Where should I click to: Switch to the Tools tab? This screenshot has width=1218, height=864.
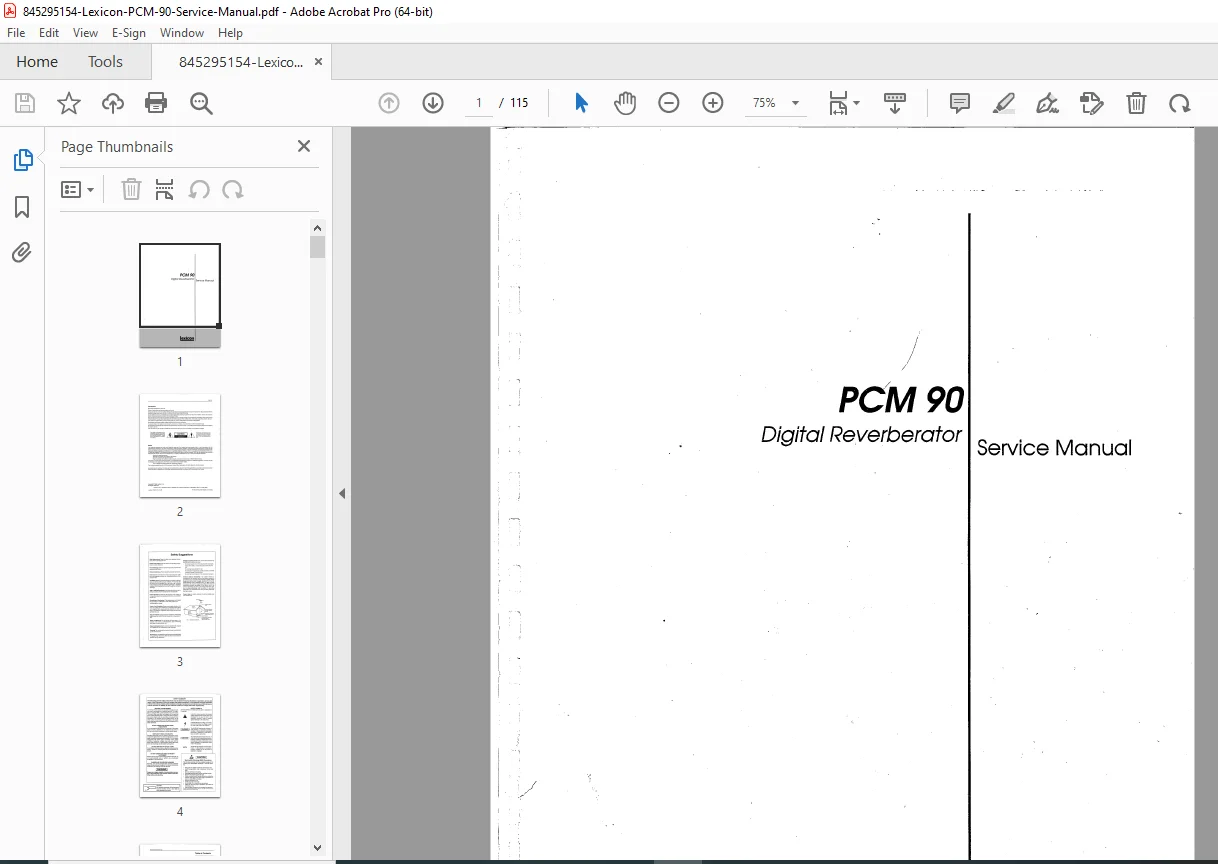pyautogui.click(x=105, y=62)
